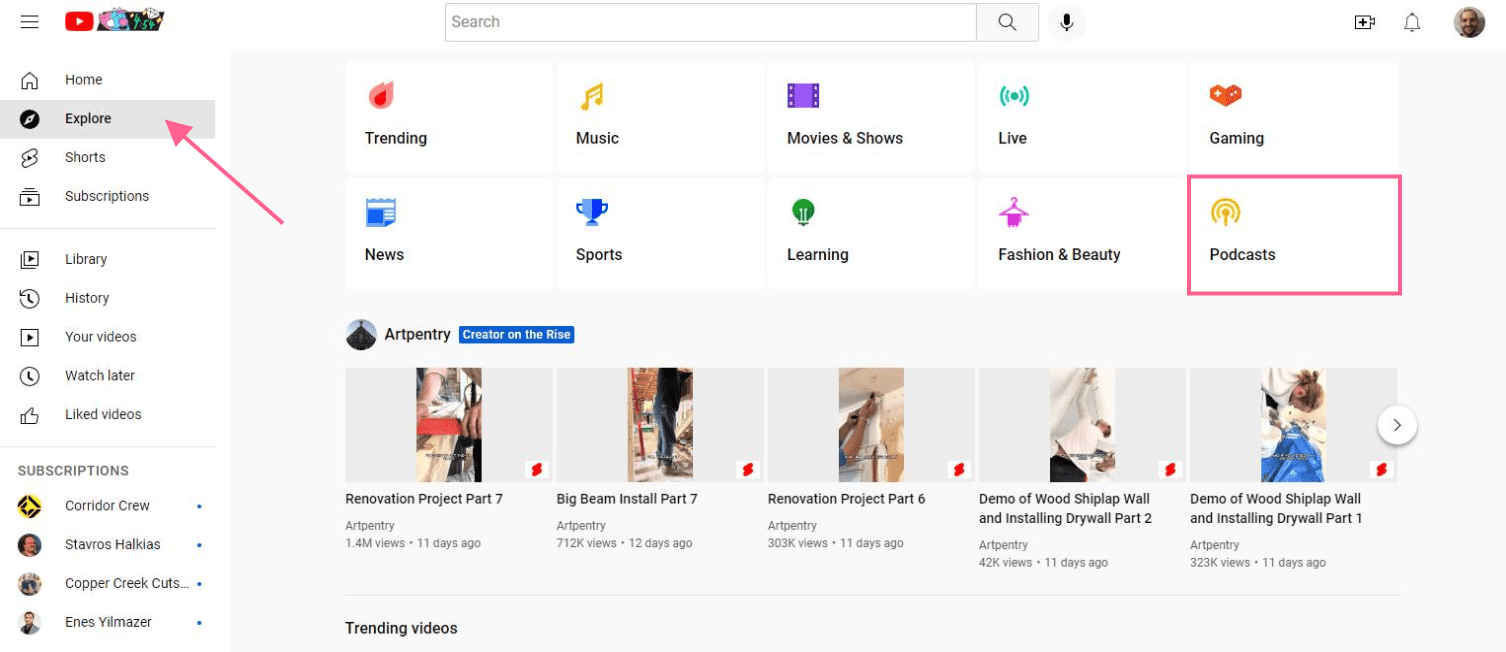Open the Artpentry channel avatar

[x=361, y=335]
